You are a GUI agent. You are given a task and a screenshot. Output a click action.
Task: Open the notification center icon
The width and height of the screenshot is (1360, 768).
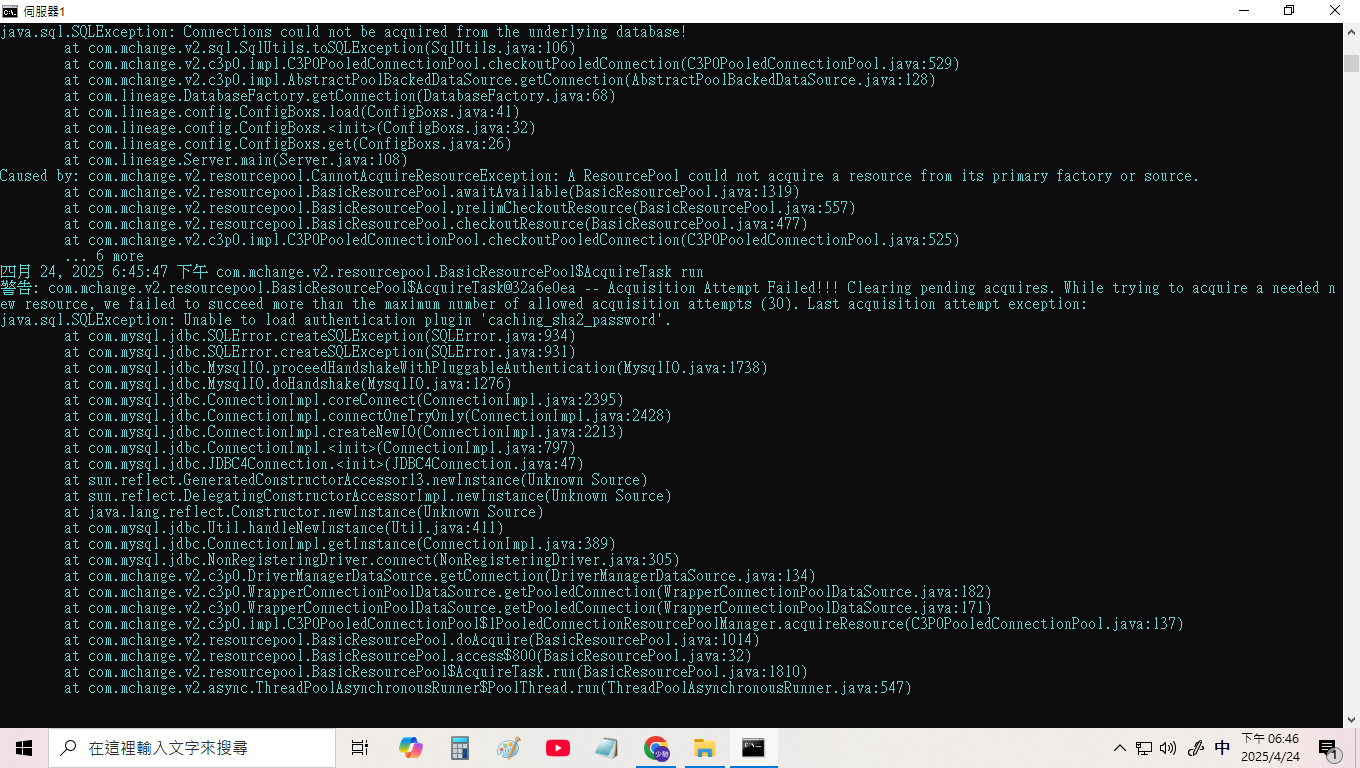(x=1329, y=748)
